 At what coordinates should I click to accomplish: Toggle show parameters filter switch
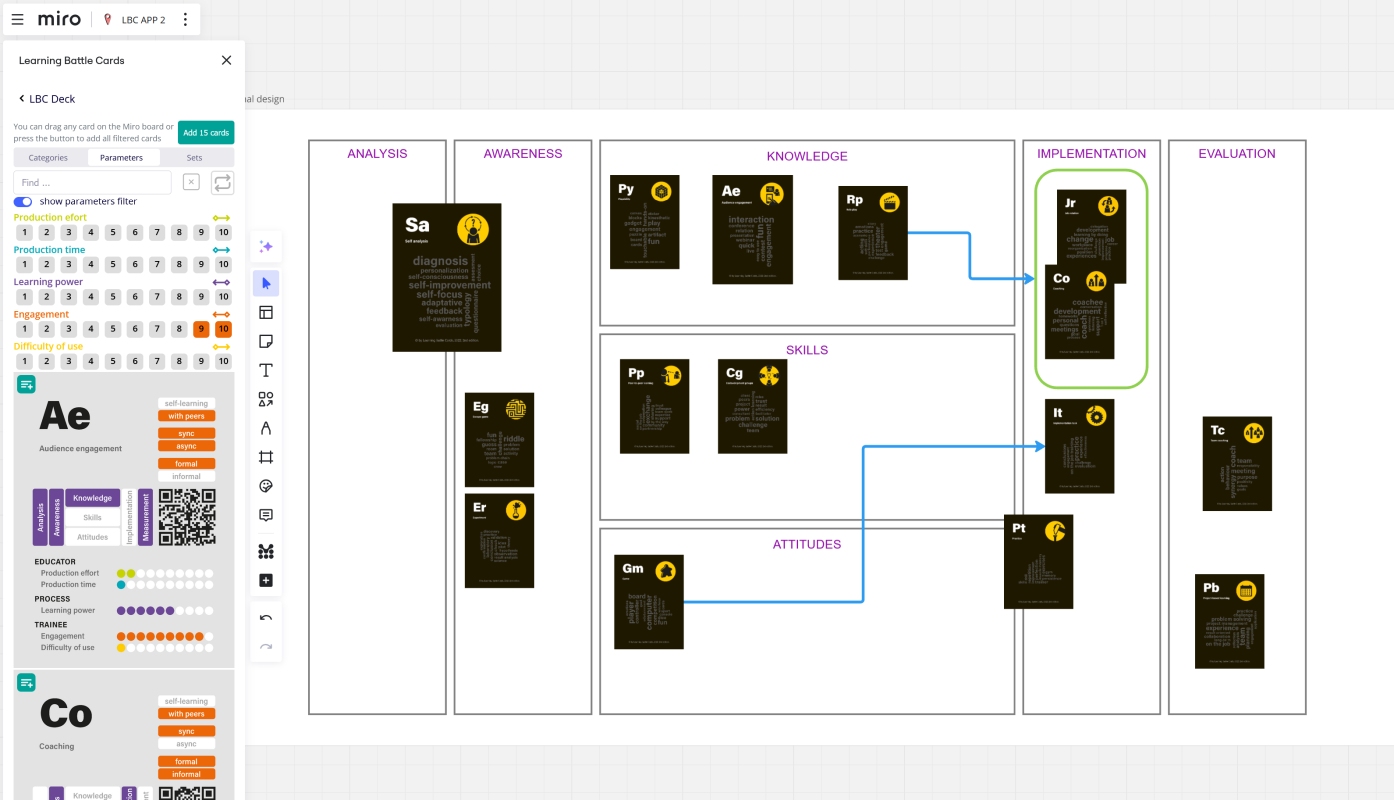tap(23, 202)
